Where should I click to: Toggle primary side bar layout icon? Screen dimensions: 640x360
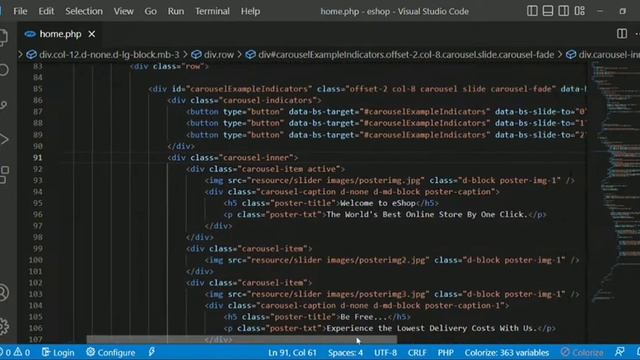point(532,11)
